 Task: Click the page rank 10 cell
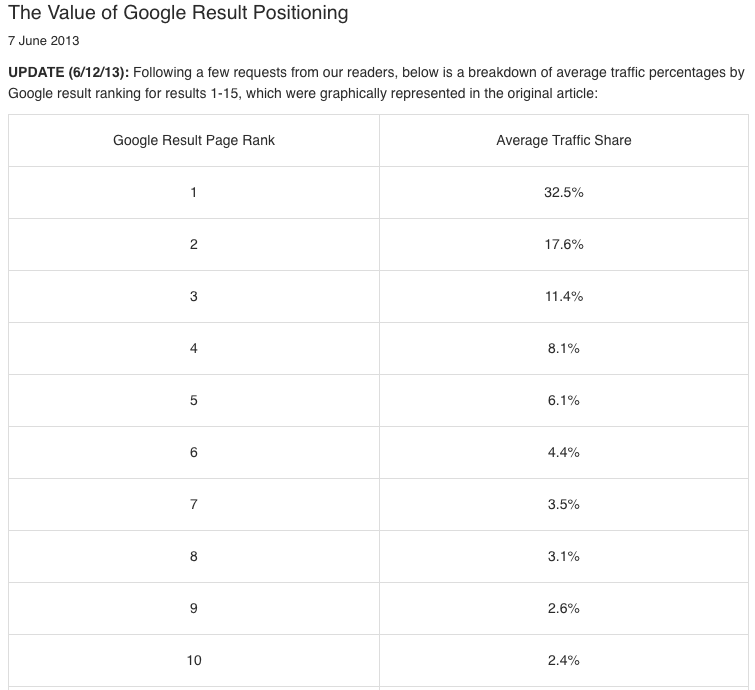click(x=194, y=660)
